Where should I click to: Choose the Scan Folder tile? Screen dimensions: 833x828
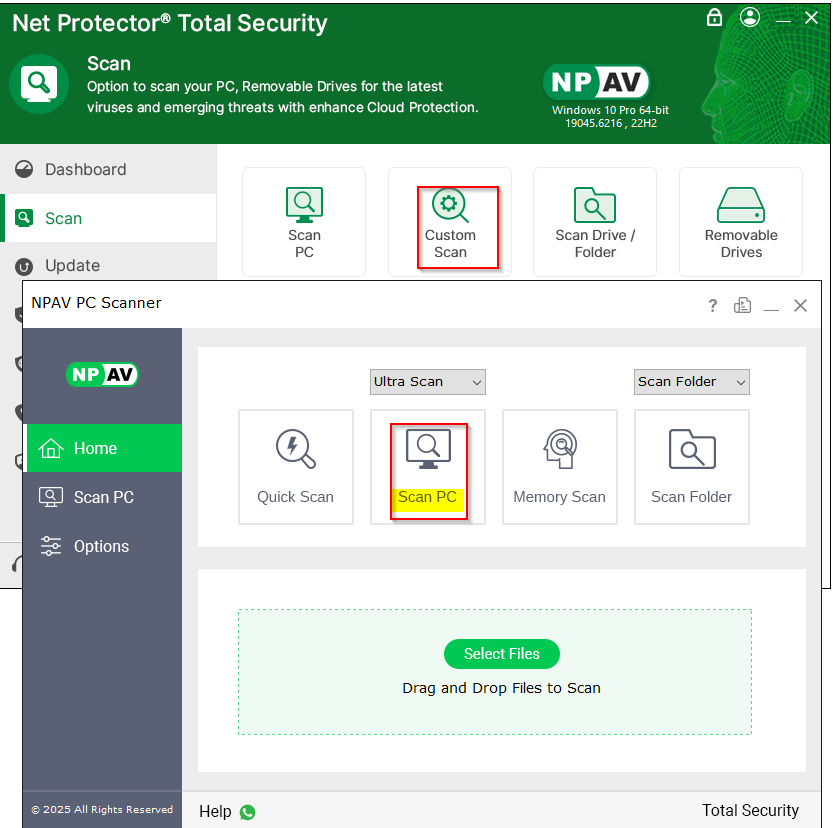[x=692, y=466]
